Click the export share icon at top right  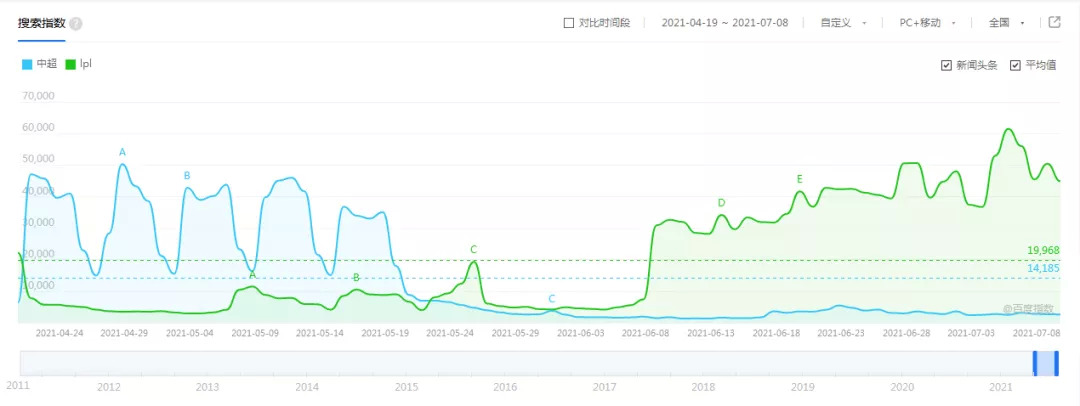[x=1054, y=22]
